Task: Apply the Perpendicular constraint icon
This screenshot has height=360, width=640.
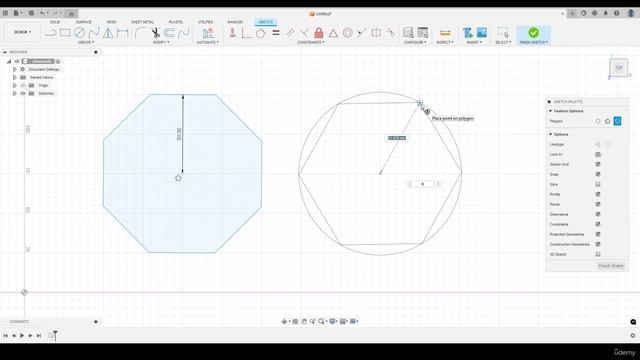Action: click(304, 33)
